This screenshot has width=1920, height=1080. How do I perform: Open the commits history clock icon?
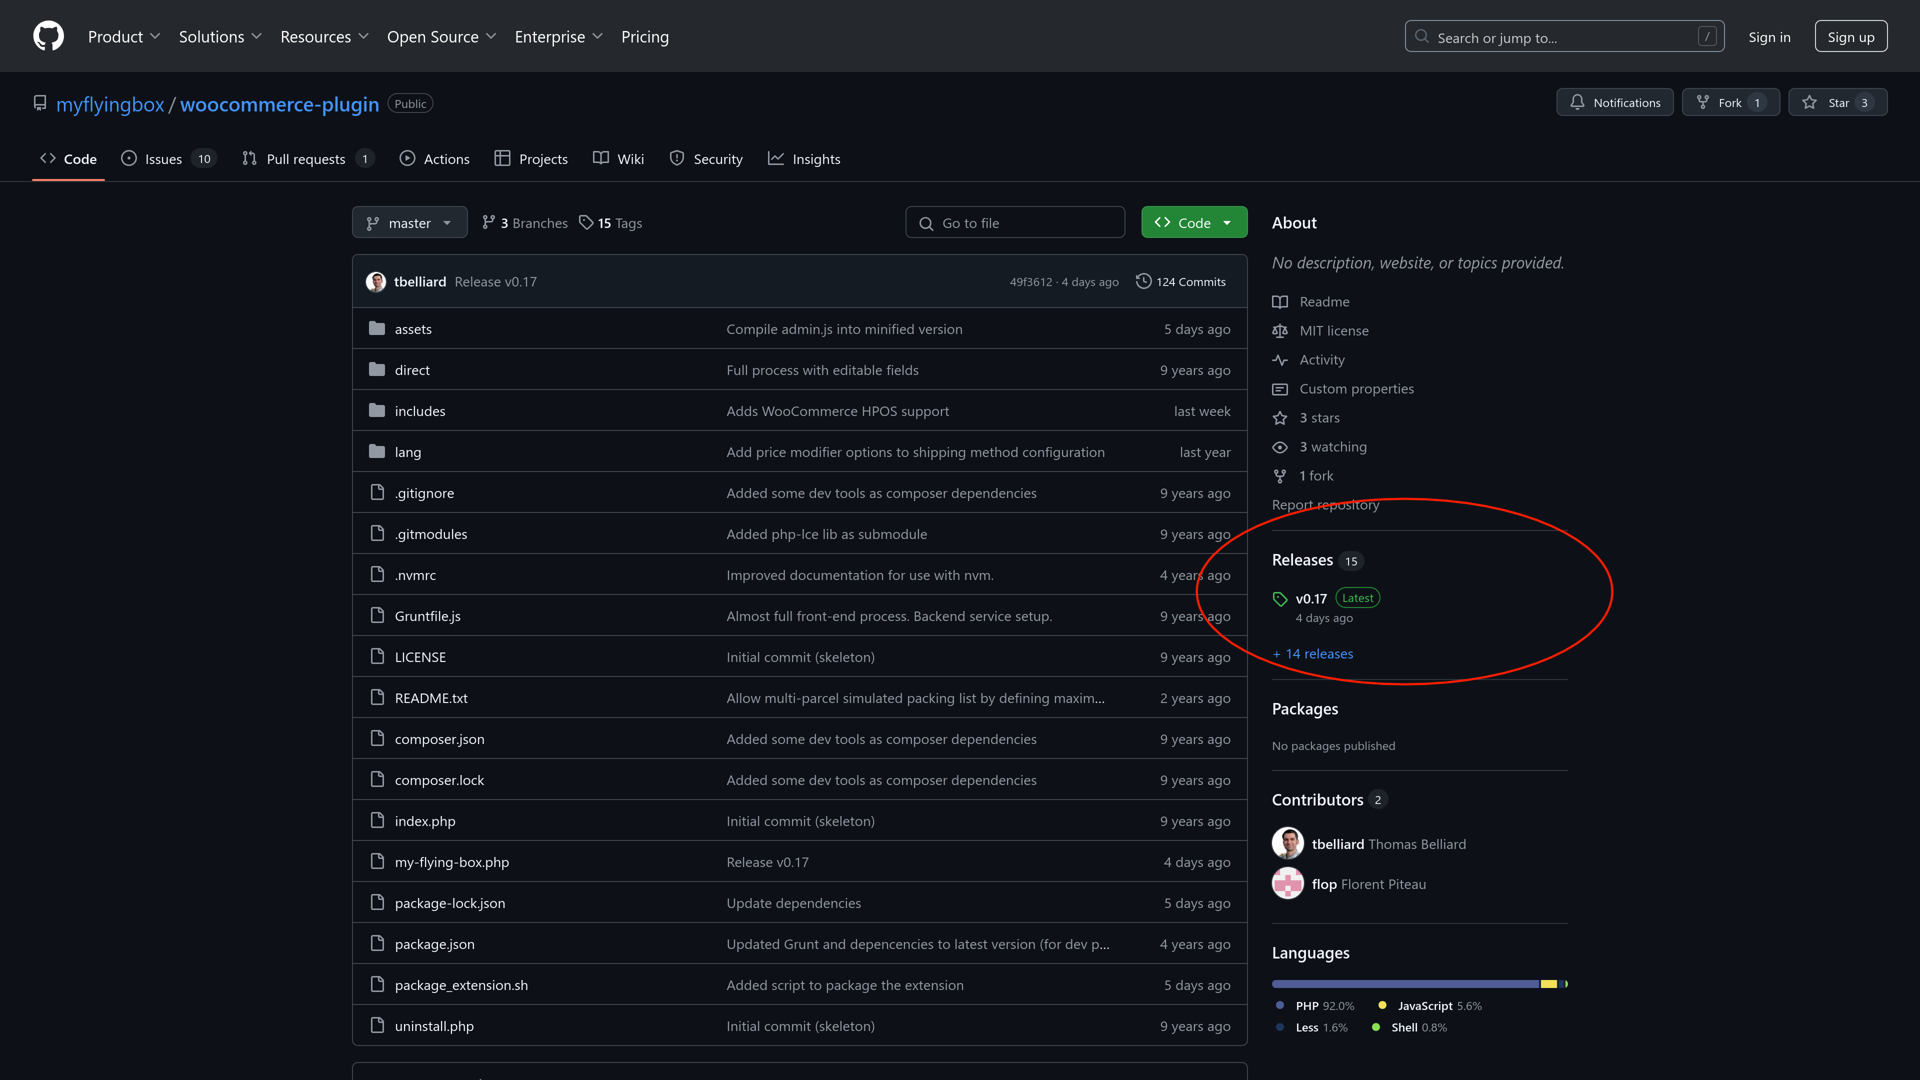(1143, 282)
